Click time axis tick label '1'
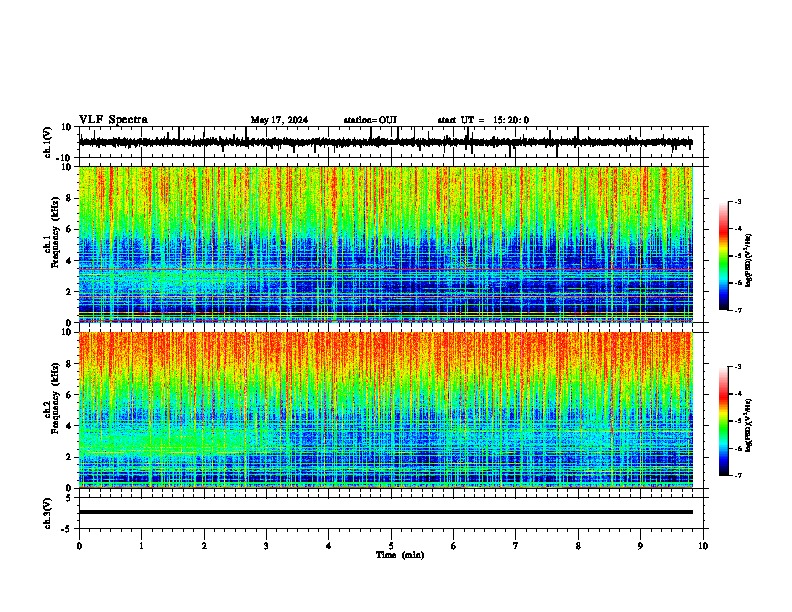Image resolution: width=792 pixels, height=612 pixels. 141,546
